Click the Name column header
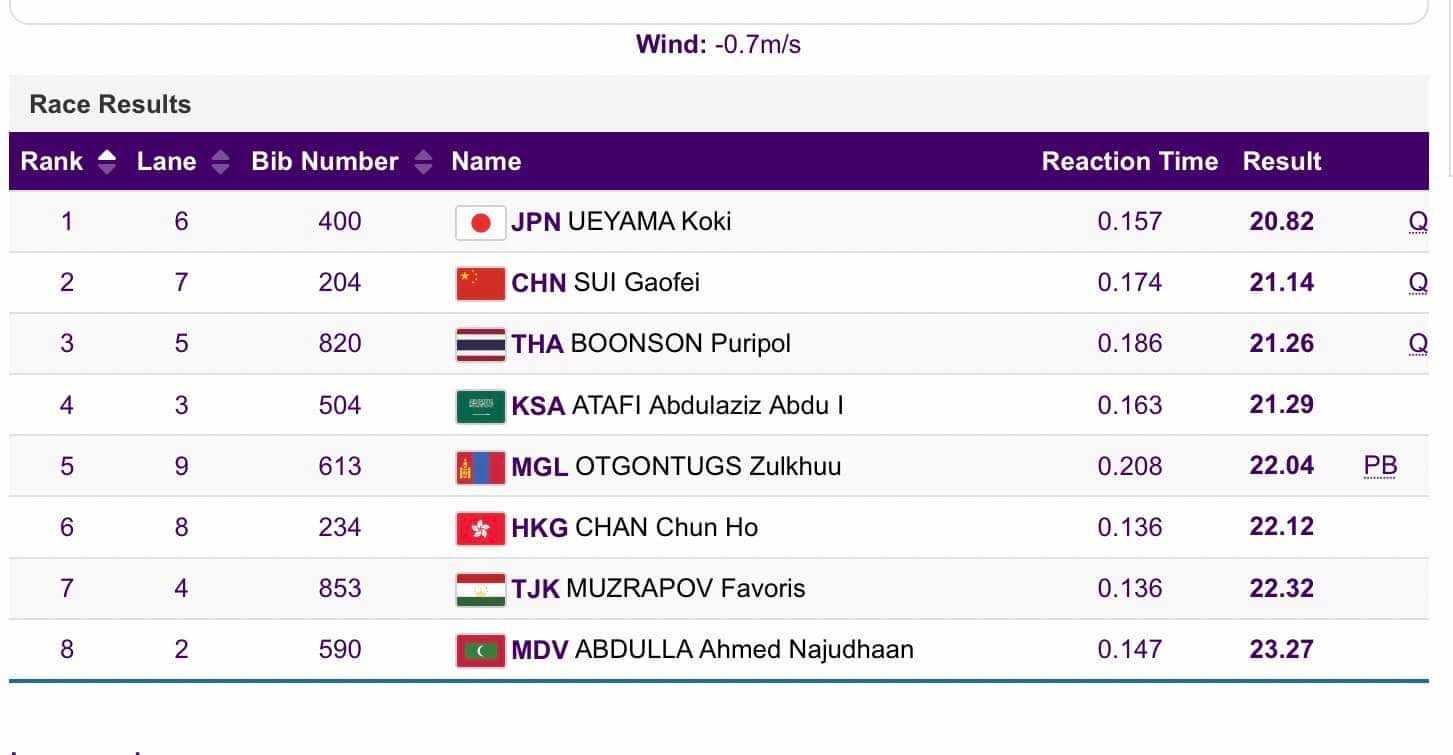Image resolution: width=1453 pixels, height=755 pixels. pos(486,162)
